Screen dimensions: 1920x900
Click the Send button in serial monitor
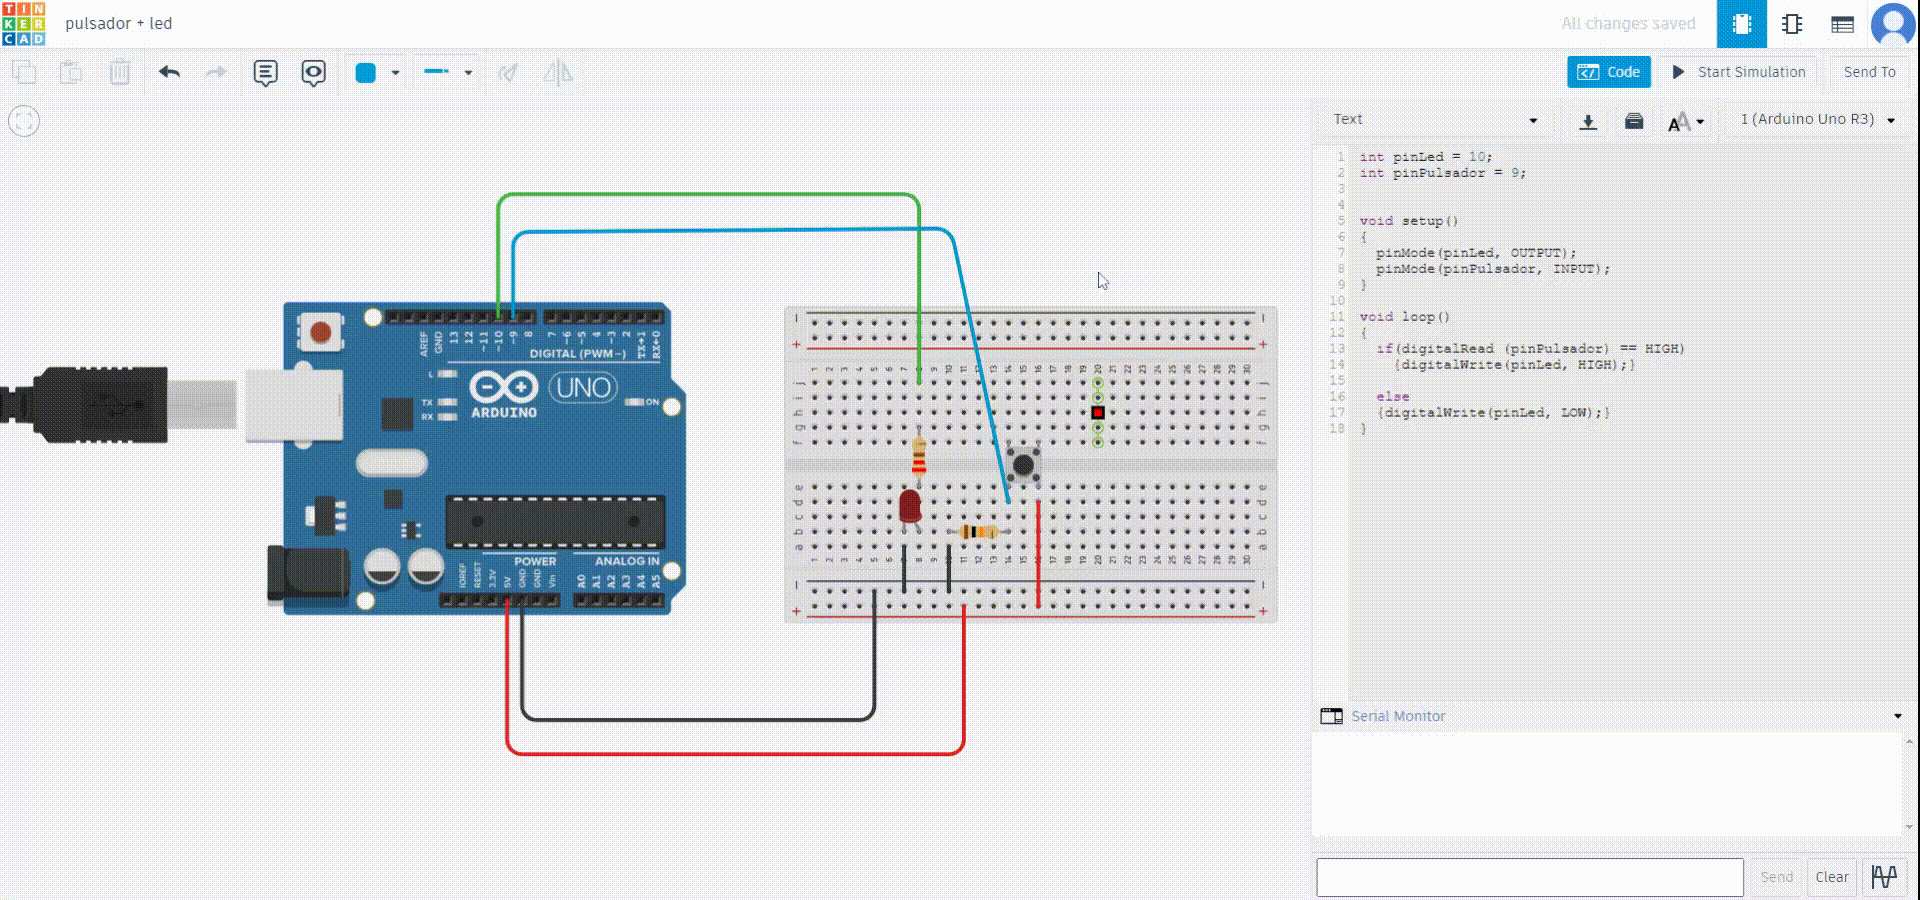pyautogui.click(x=1776, y=877)
